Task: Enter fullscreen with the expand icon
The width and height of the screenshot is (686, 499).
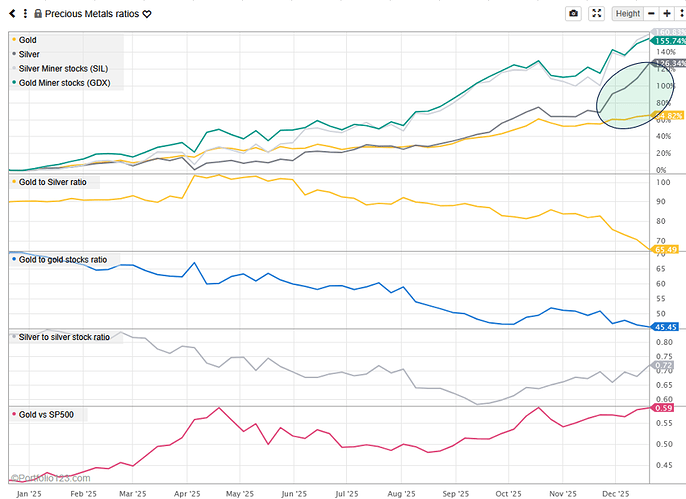Action: click(x=597, y=14)
